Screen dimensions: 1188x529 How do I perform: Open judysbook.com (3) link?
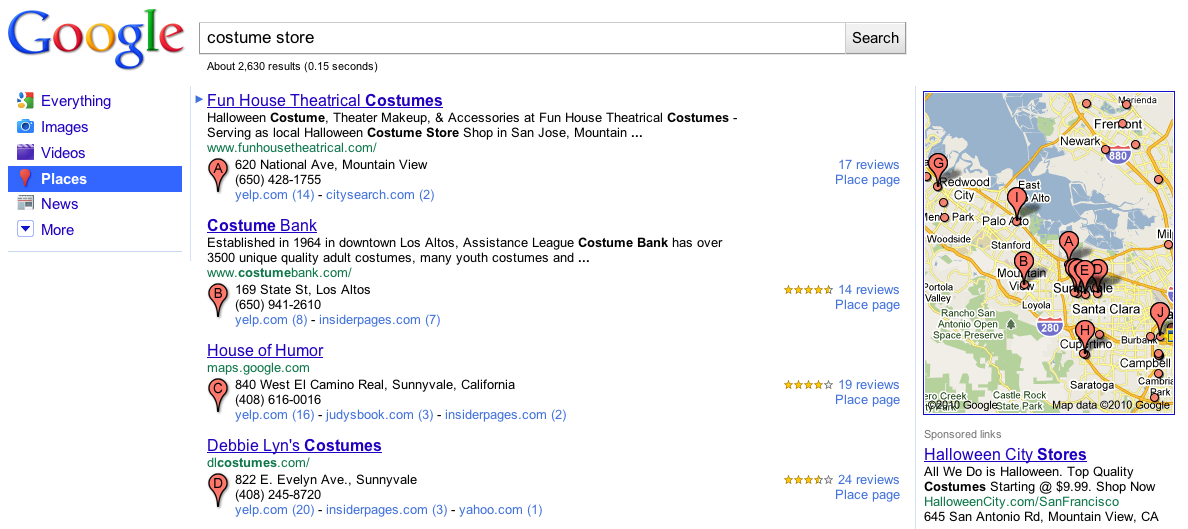pos(380,415)
